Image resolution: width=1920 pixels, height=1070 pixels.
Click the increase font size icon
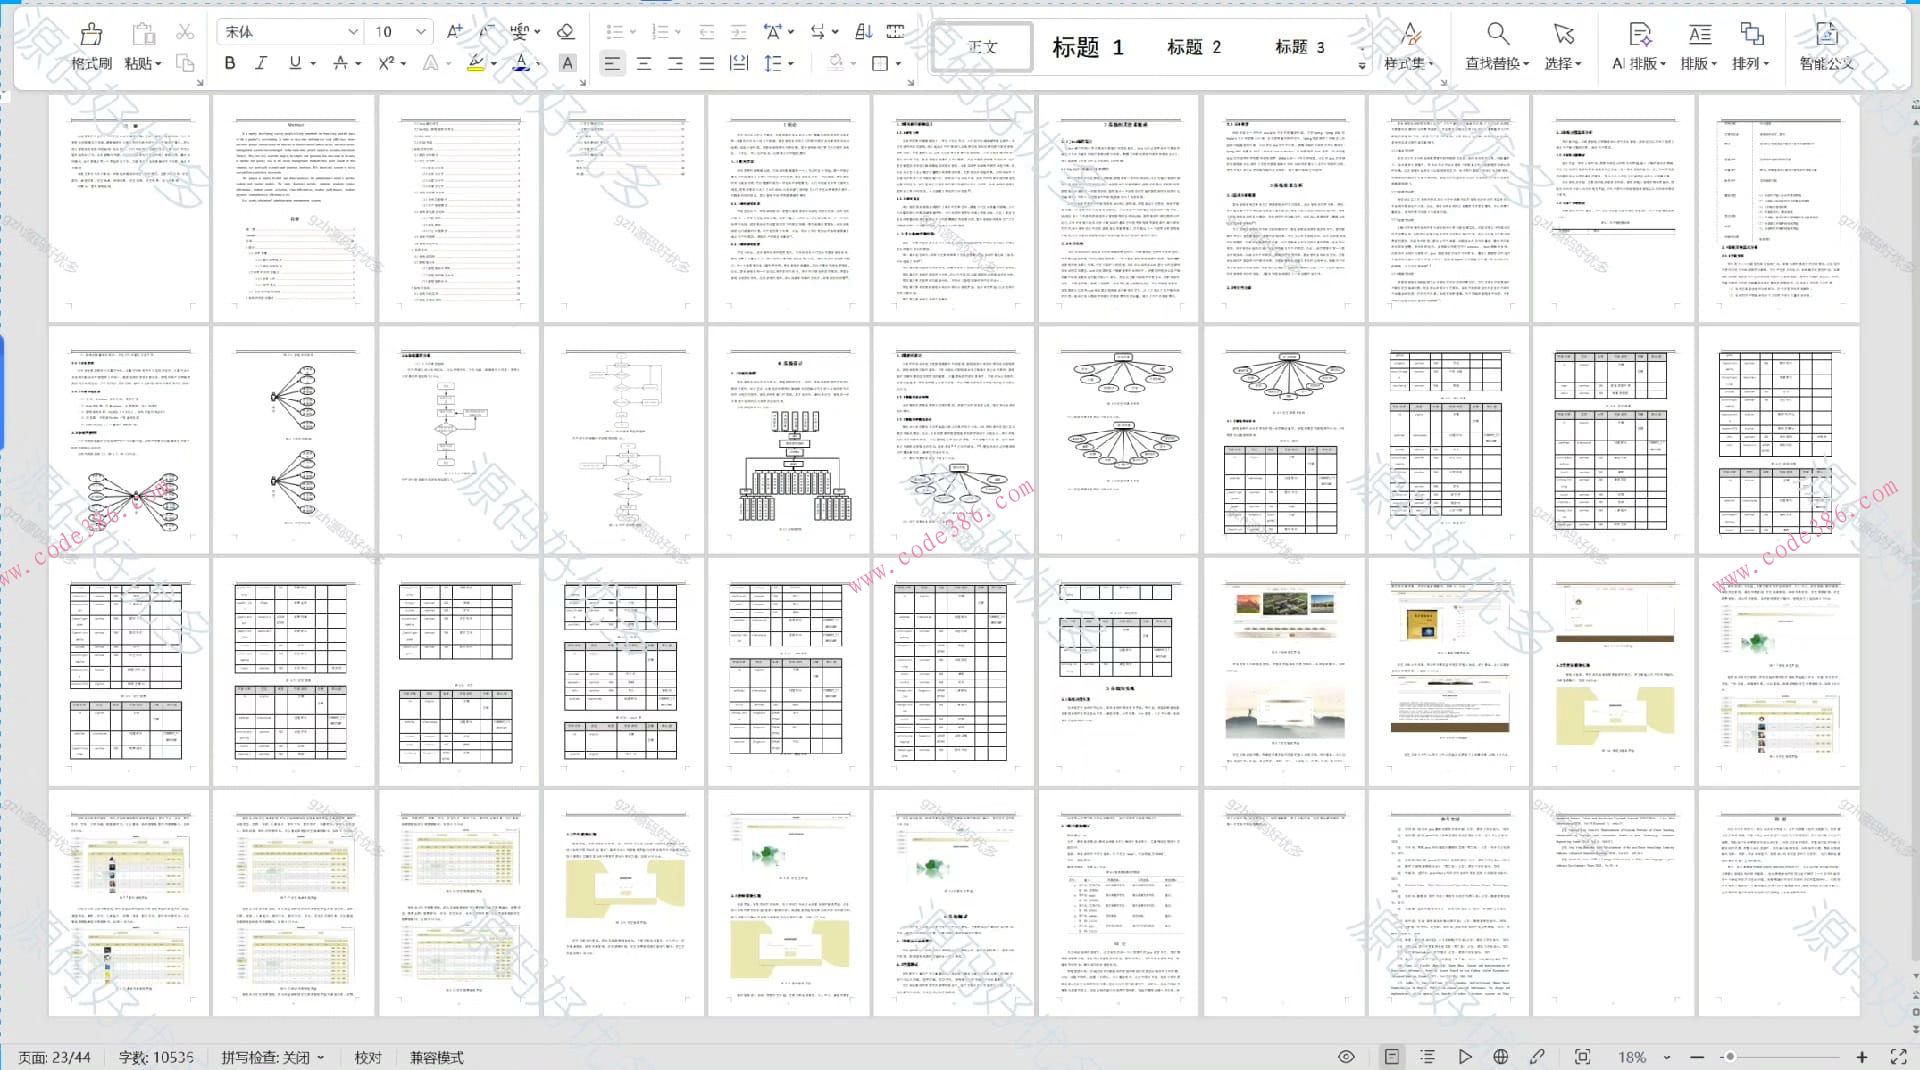[x=455, y=32]
